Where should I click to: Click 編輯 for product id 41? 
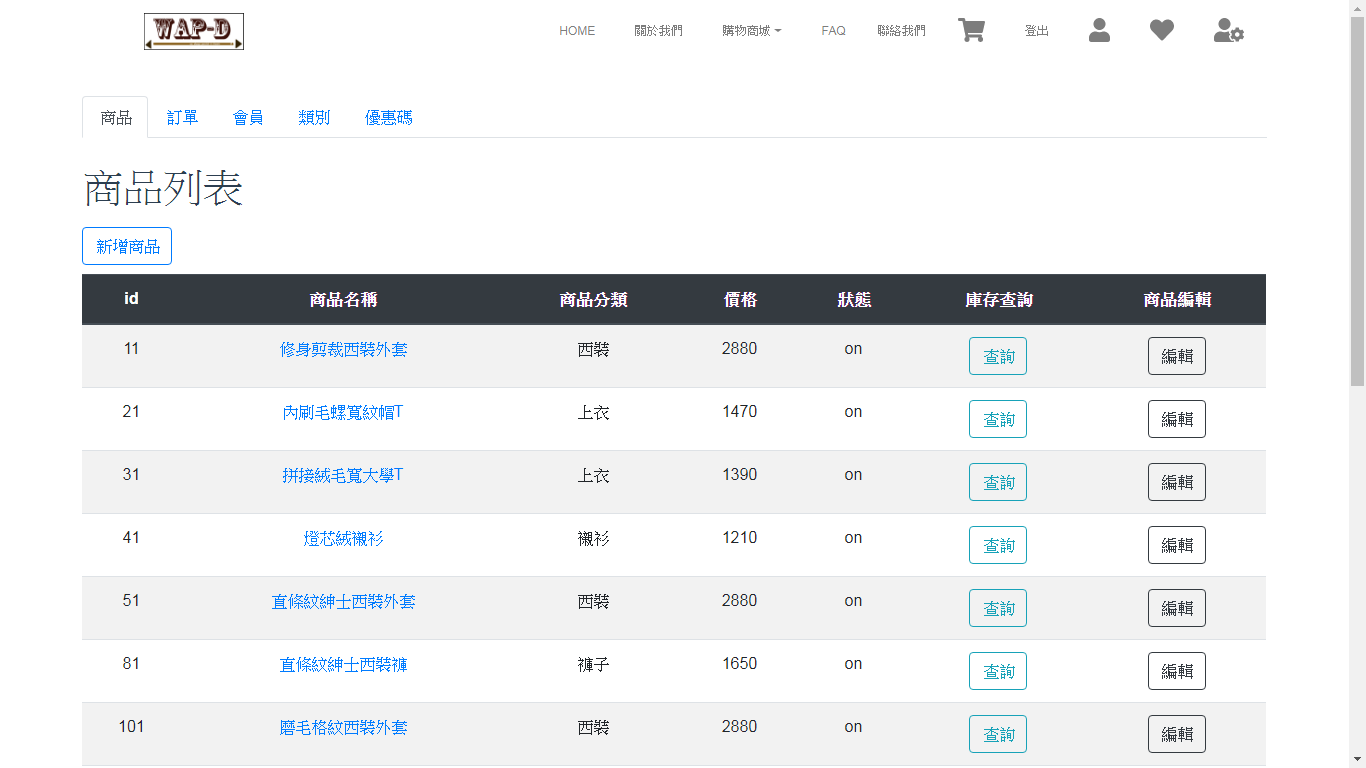(1177, 545)
